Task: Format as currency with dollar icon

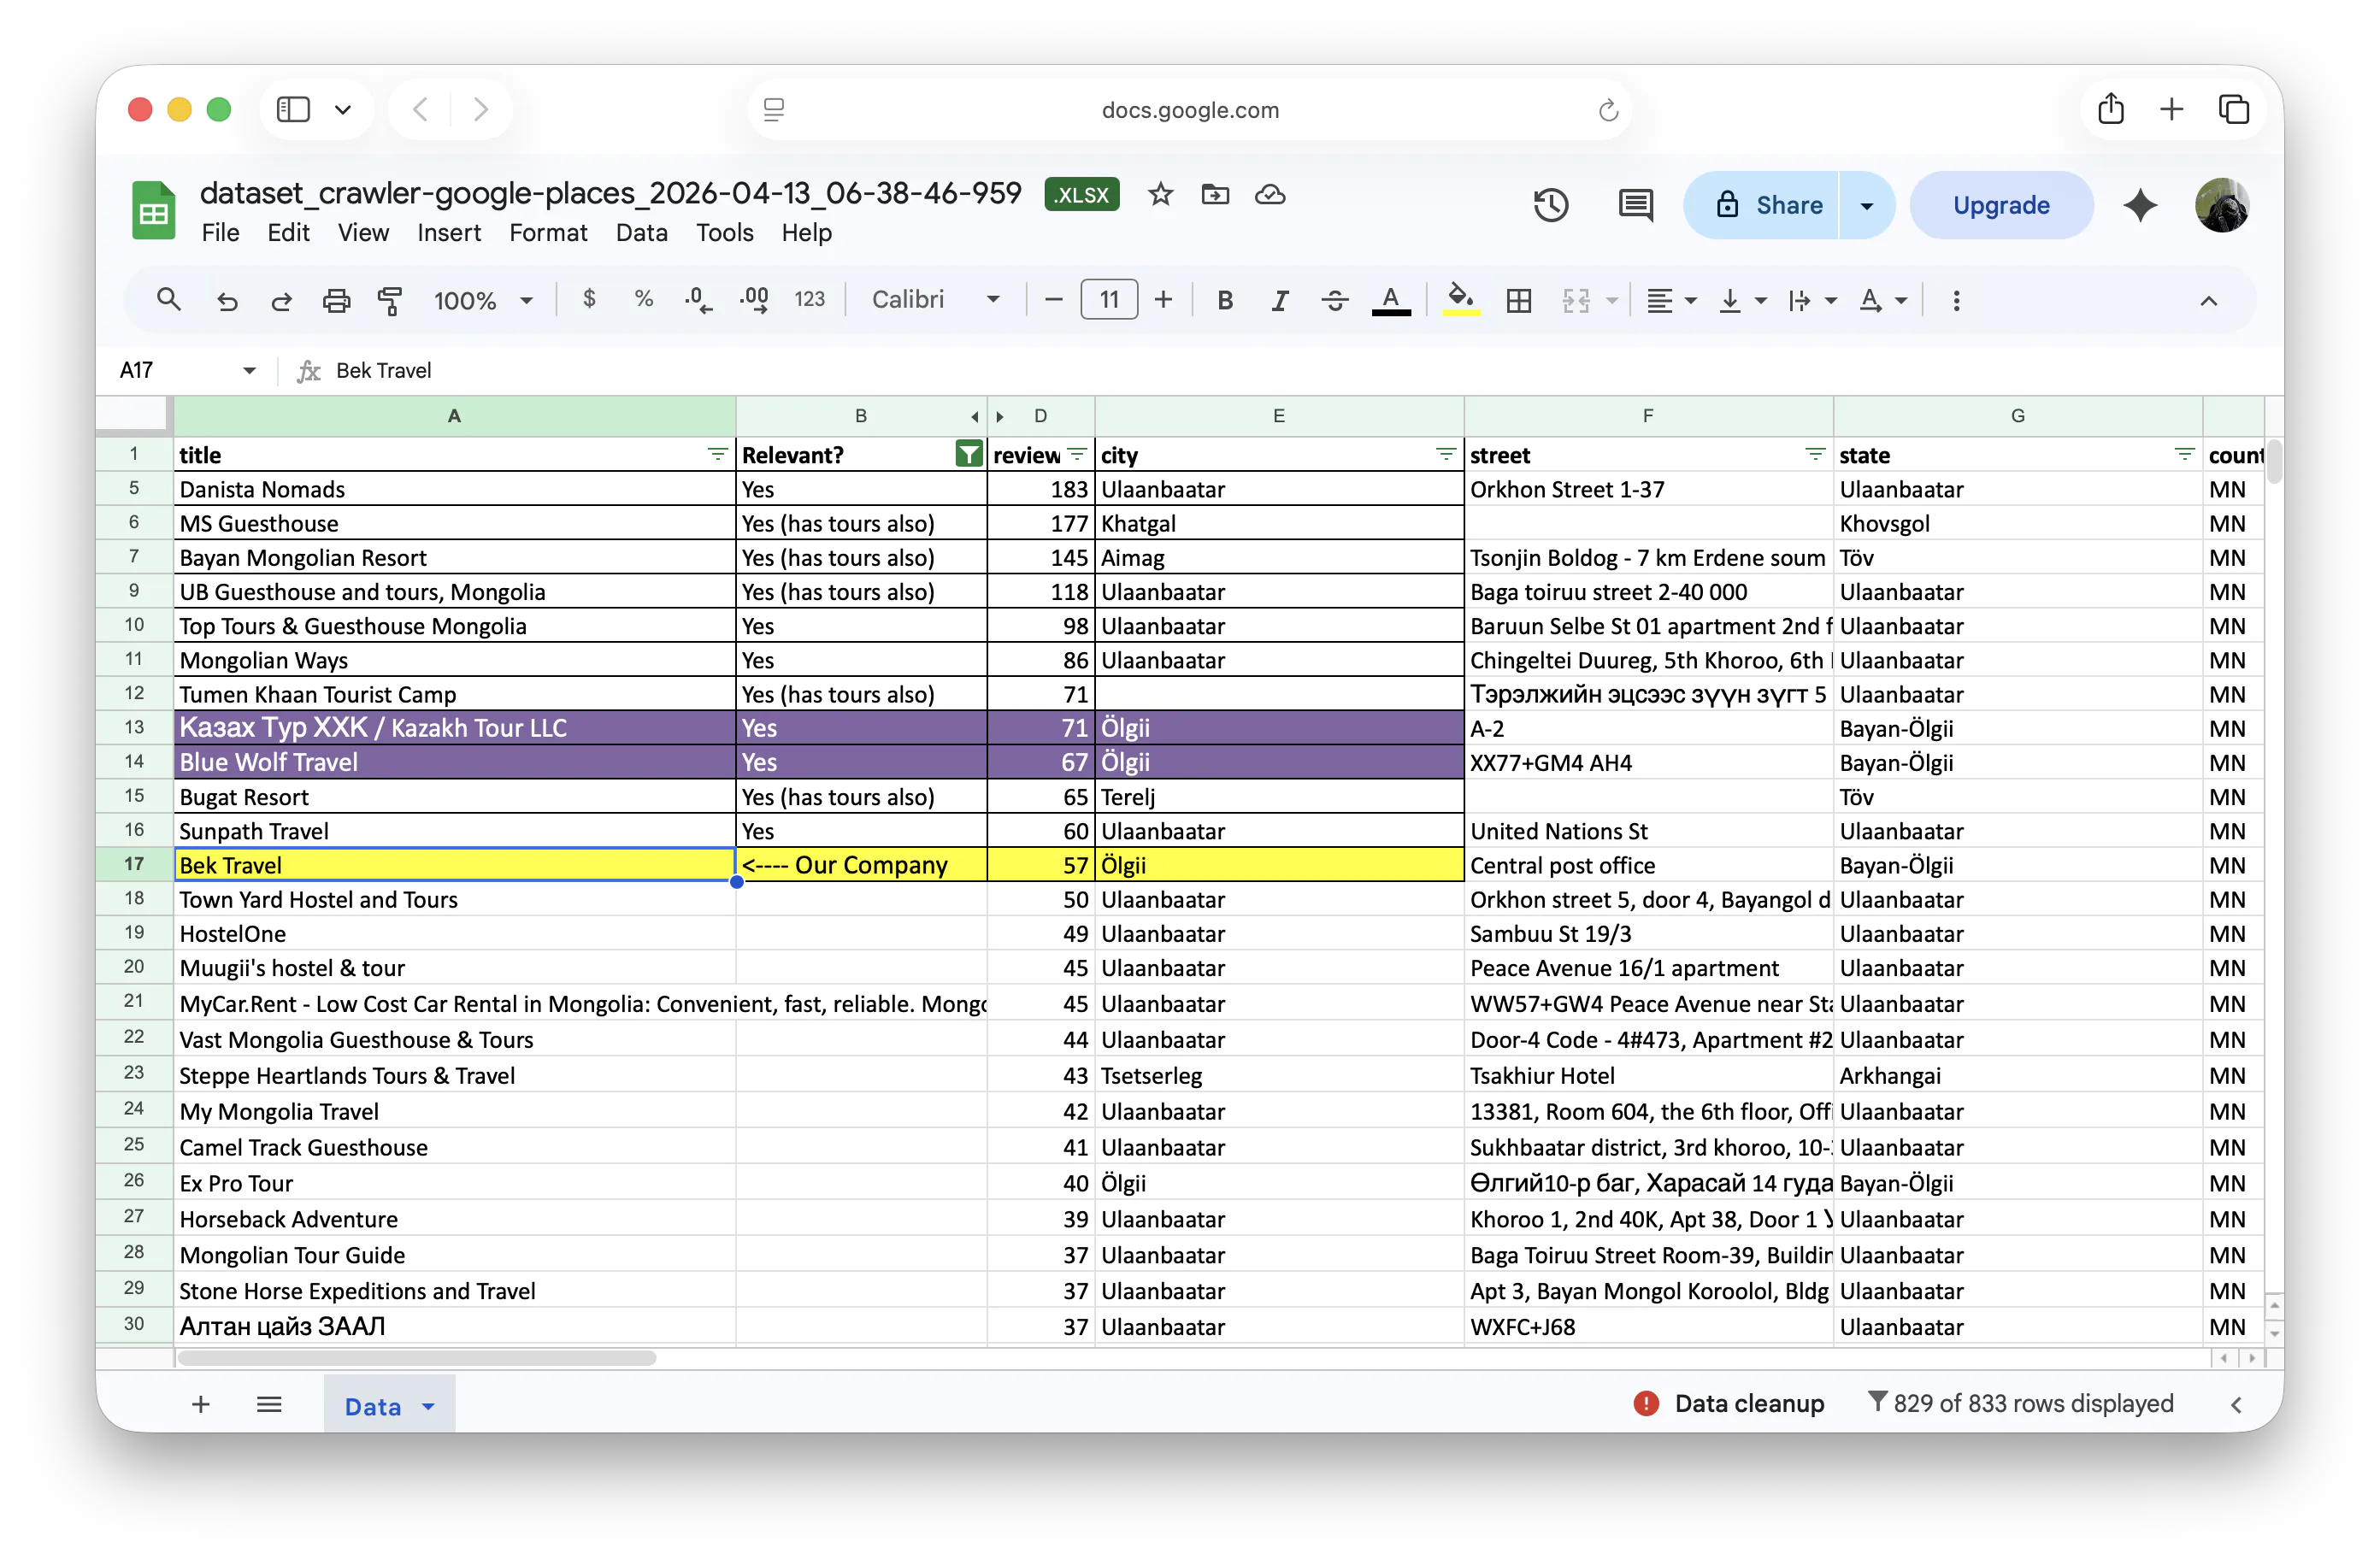Action: point(589,299)
